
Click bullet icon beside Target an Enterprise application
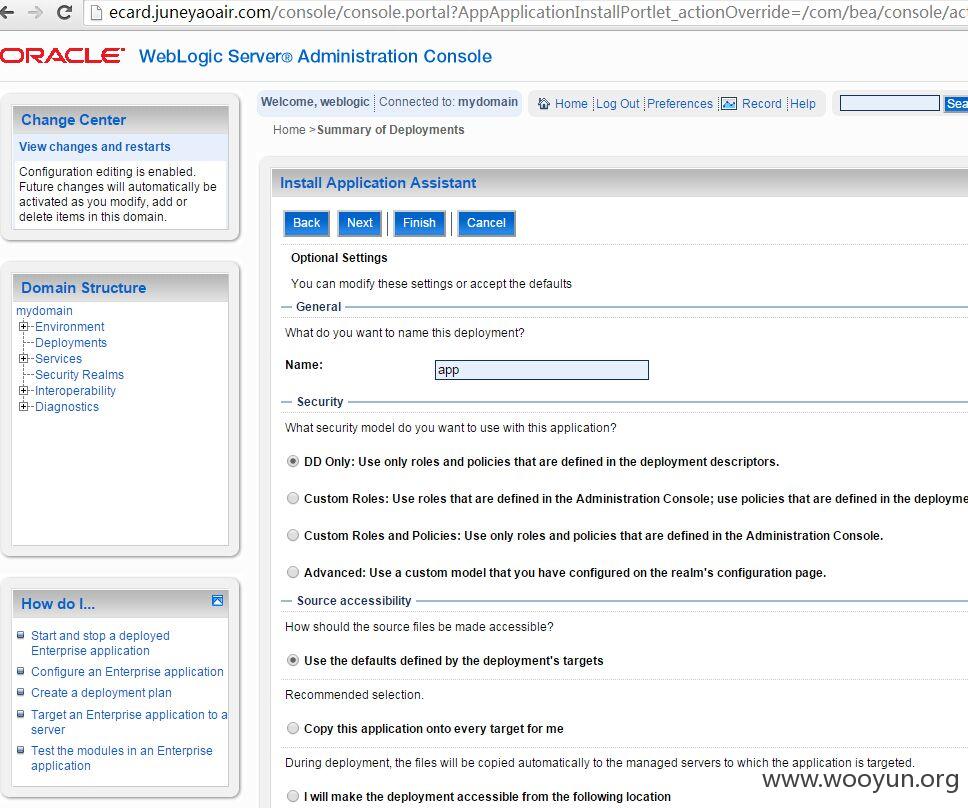point(20,714)
